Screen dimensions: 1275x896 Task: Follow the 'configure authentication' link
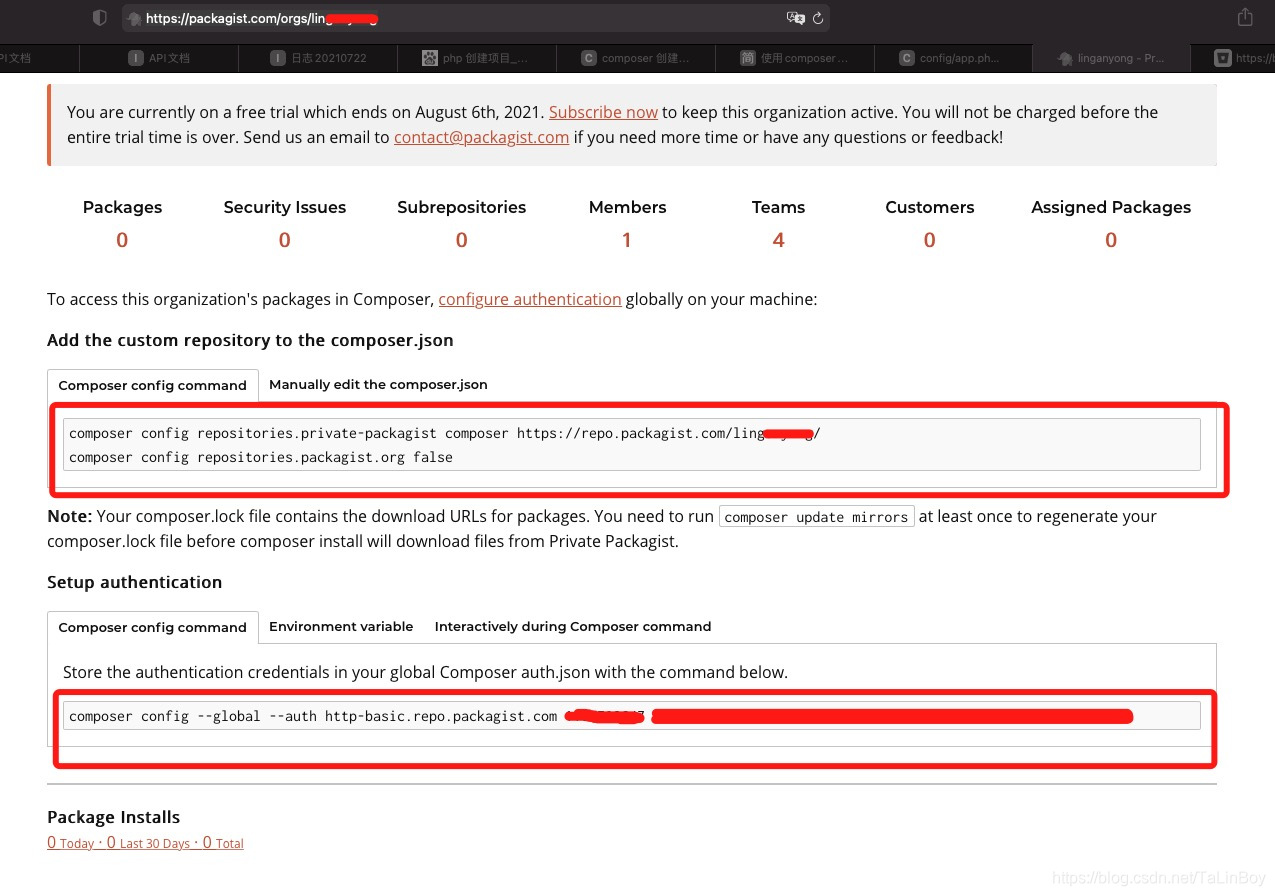pyautogui.click(x=530, y=299)
